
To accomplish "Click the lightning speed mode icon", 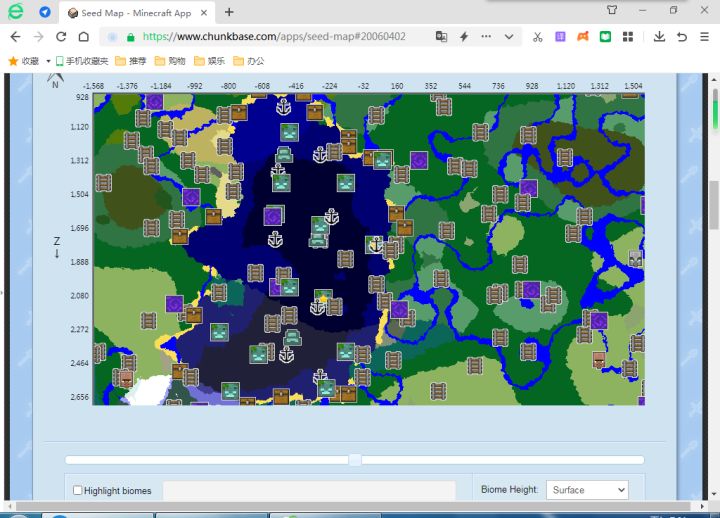I will pos(464,37).
